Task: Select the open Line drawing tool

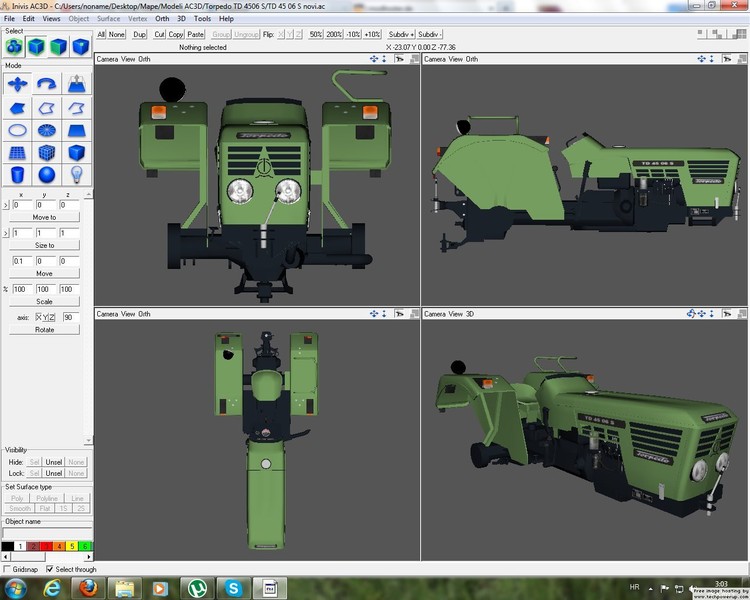Action: click(x=76, y=108)
